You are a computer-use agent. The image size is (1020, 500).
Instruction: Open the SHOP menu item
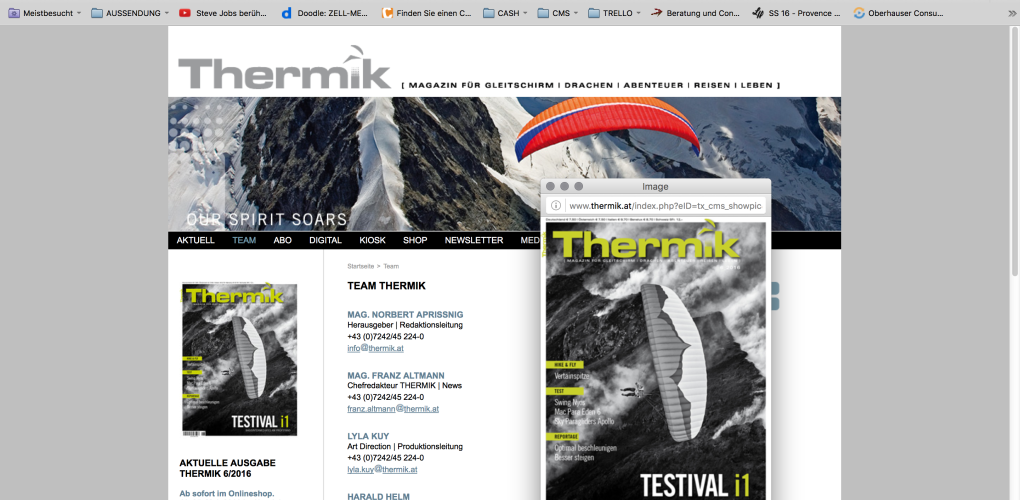click(415, 241)
